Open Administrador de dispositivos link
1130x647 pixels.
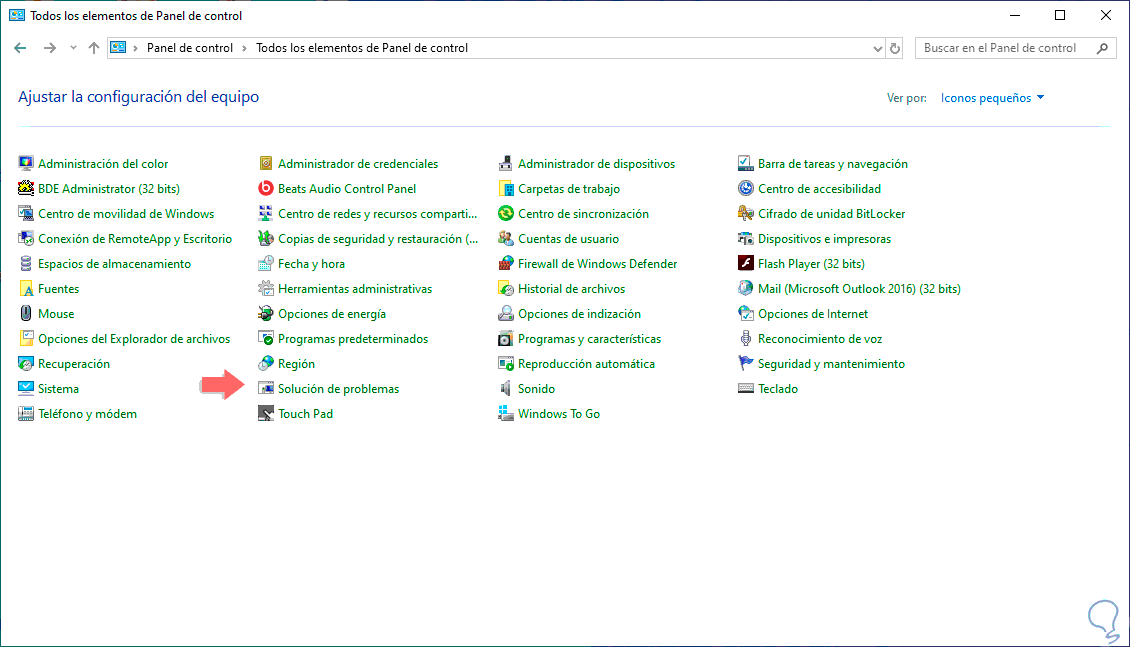tap(597, 164)
